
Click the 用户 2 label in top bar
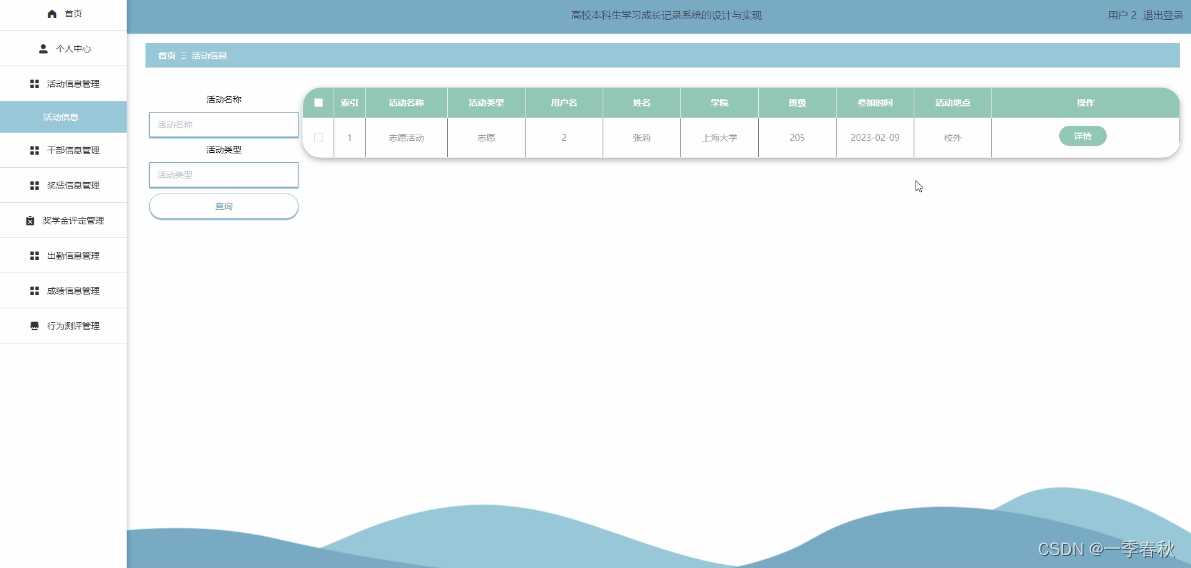1122,15
